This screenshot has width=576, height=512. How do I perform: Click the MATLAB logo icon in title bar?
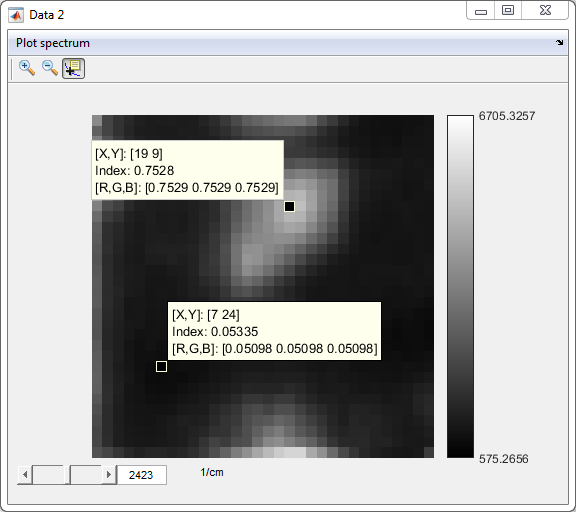point(16,15)
